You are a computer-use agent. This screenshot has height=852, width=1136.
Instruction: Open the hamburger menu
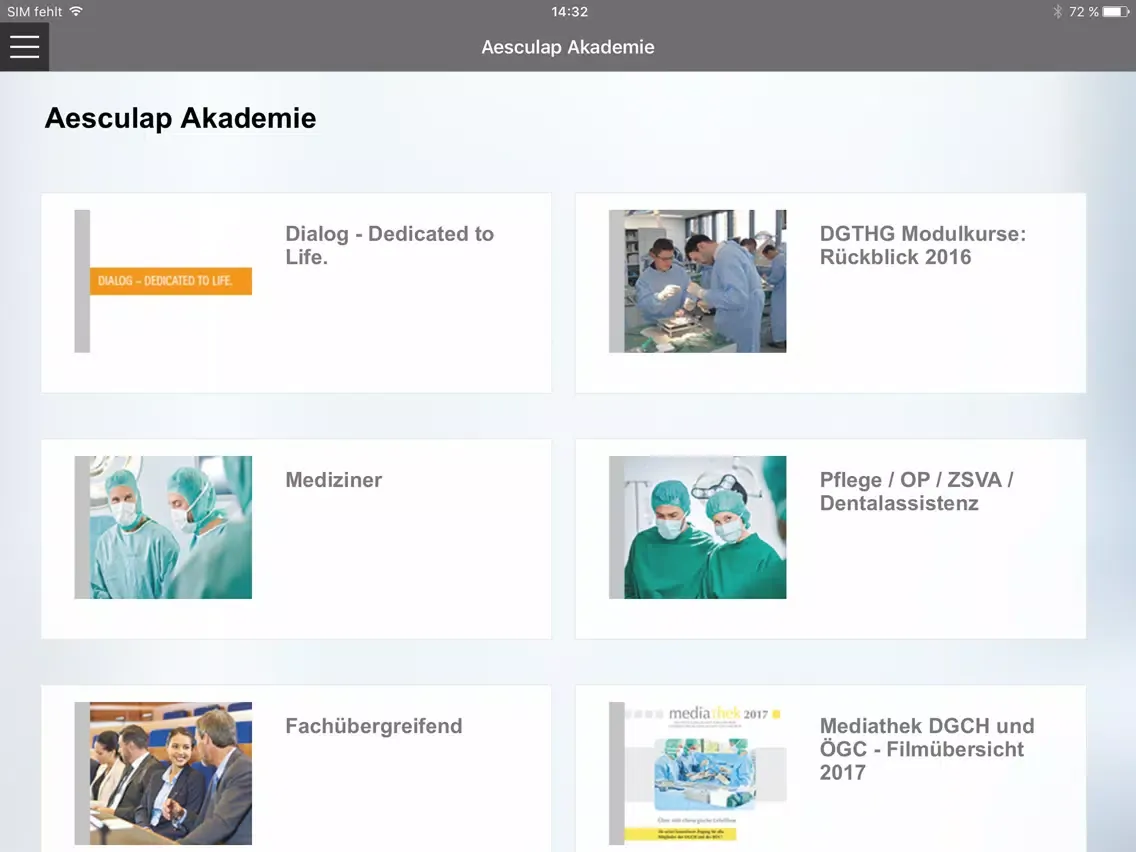(25, 46)
